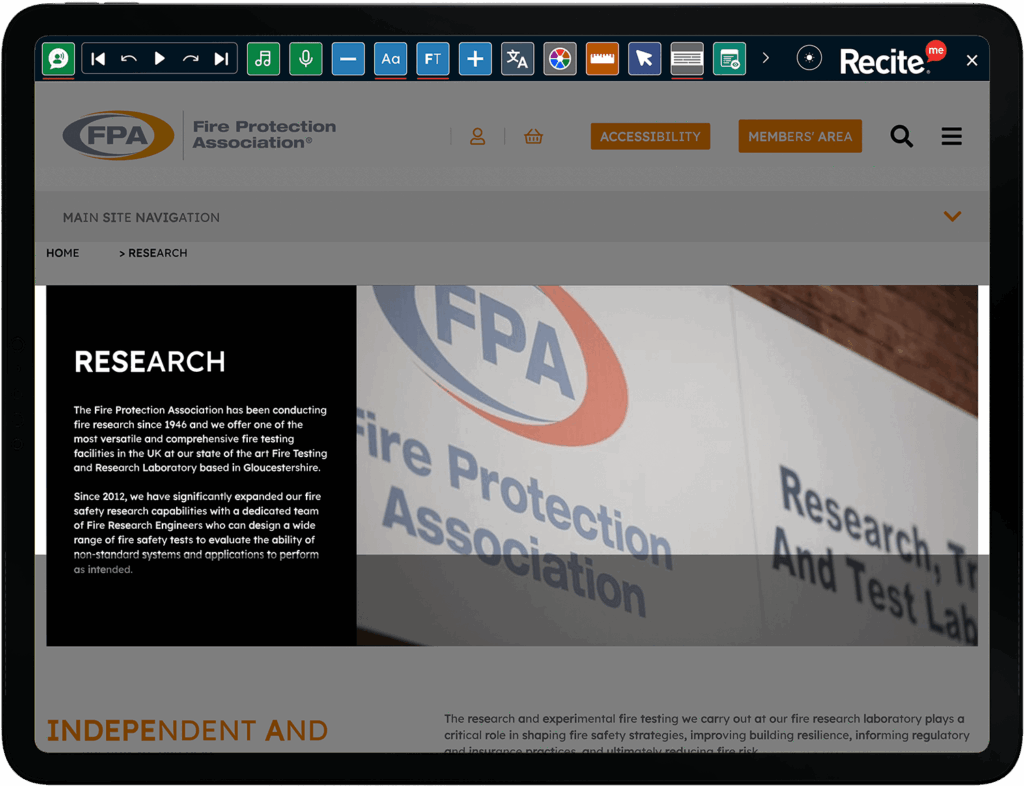Image resolution: width=1024 pixels, height=786 pixels.
Task: Click the circular brightness settings icon
Action: click(x=809, y=59)
